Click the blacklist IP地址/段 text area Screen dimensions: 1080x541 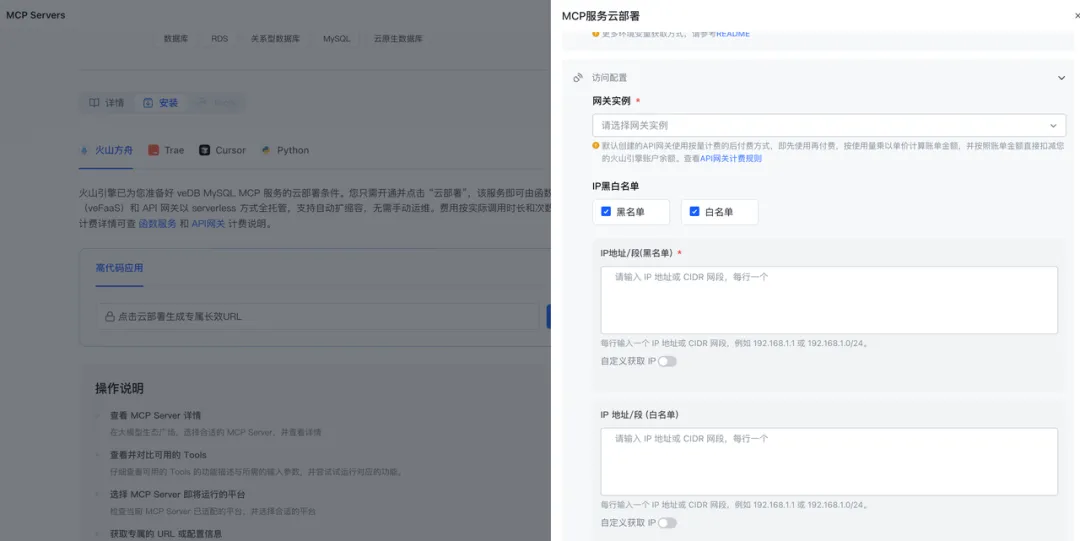click(x=829, y=300)
